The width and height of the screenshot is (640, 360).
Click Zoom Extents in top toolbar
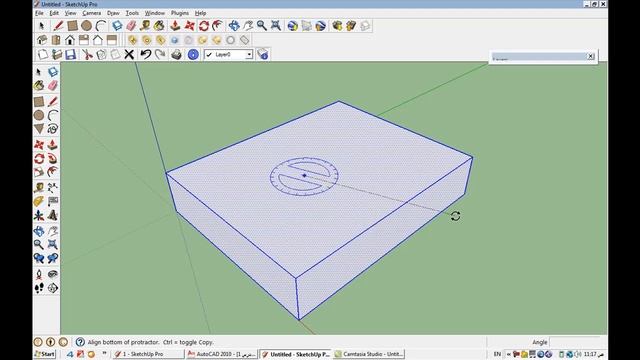click(x=276, y=26)
